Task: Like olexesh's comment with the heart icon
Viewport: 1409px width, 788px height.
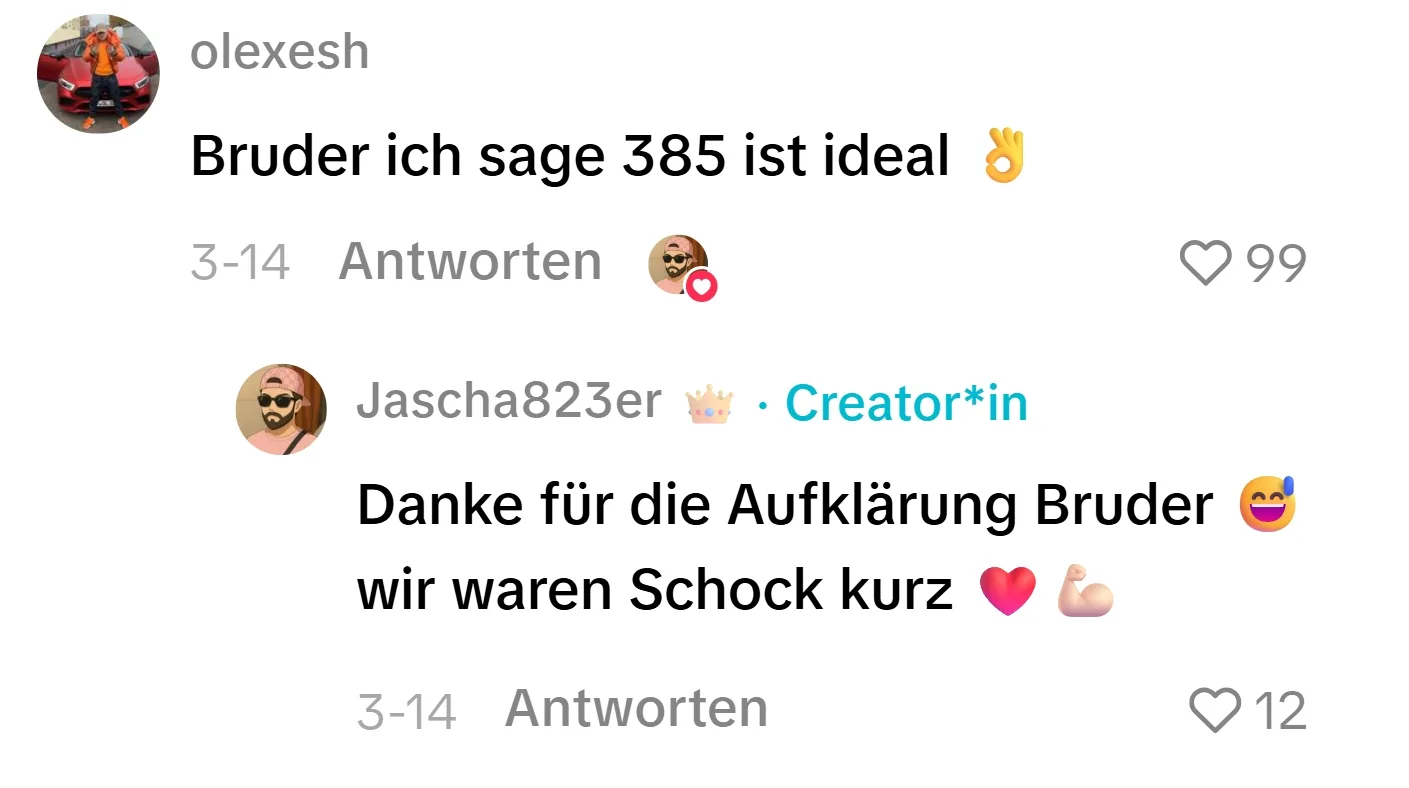Action: (1208, 264)
